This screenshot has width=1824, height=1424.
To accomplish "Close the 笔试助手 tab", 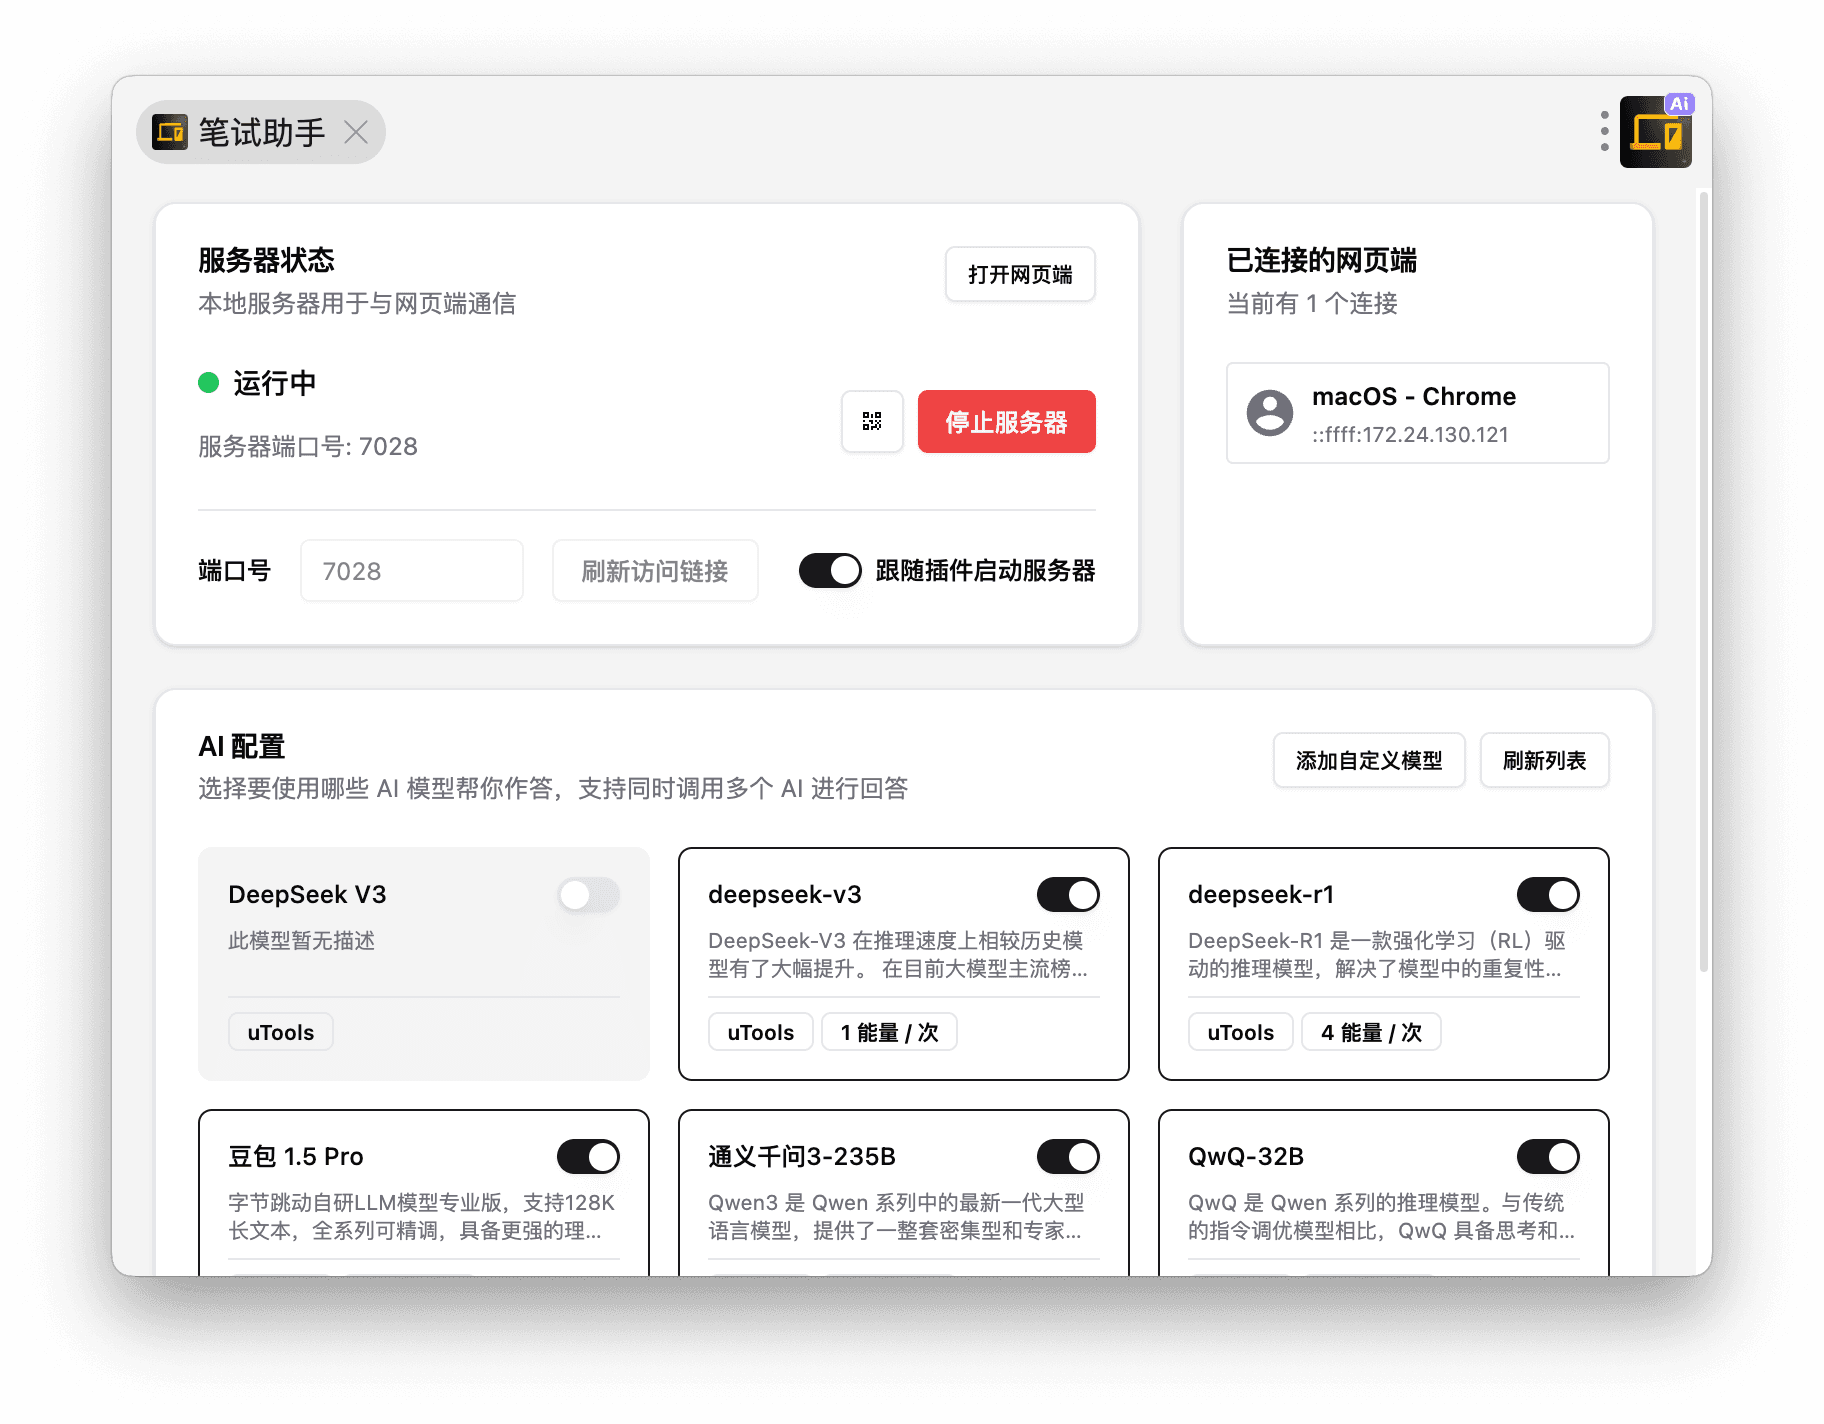I will click(356, 132).
